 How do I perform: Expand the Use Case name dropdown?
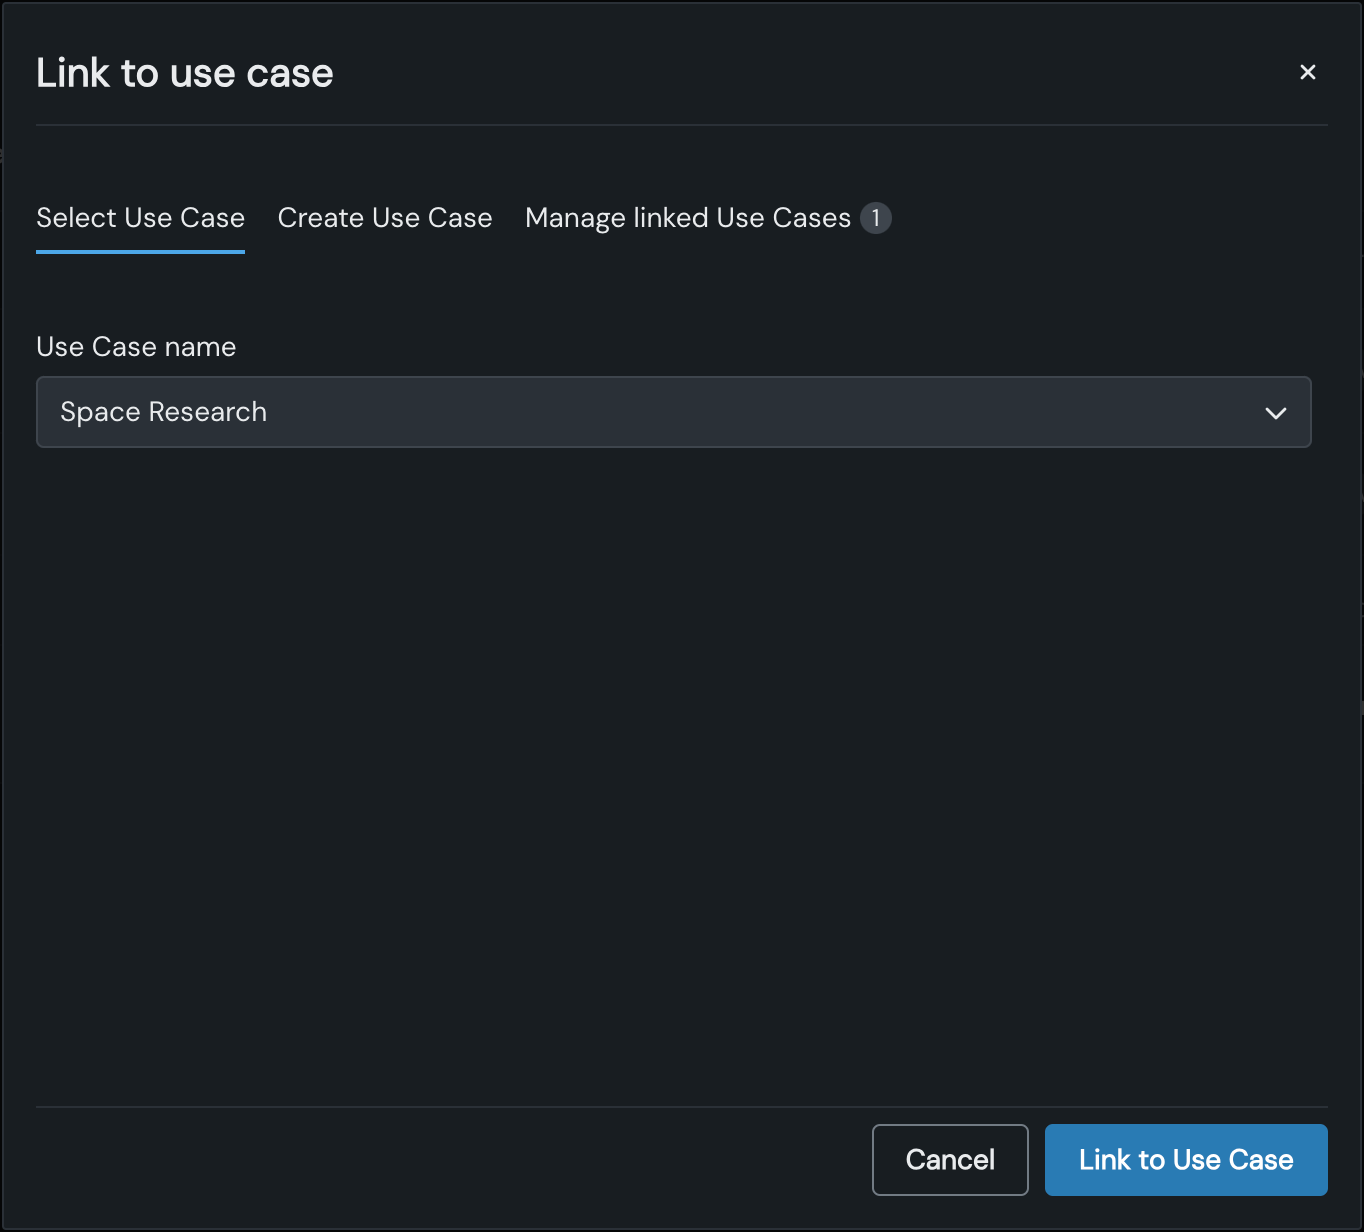[673, 412]
